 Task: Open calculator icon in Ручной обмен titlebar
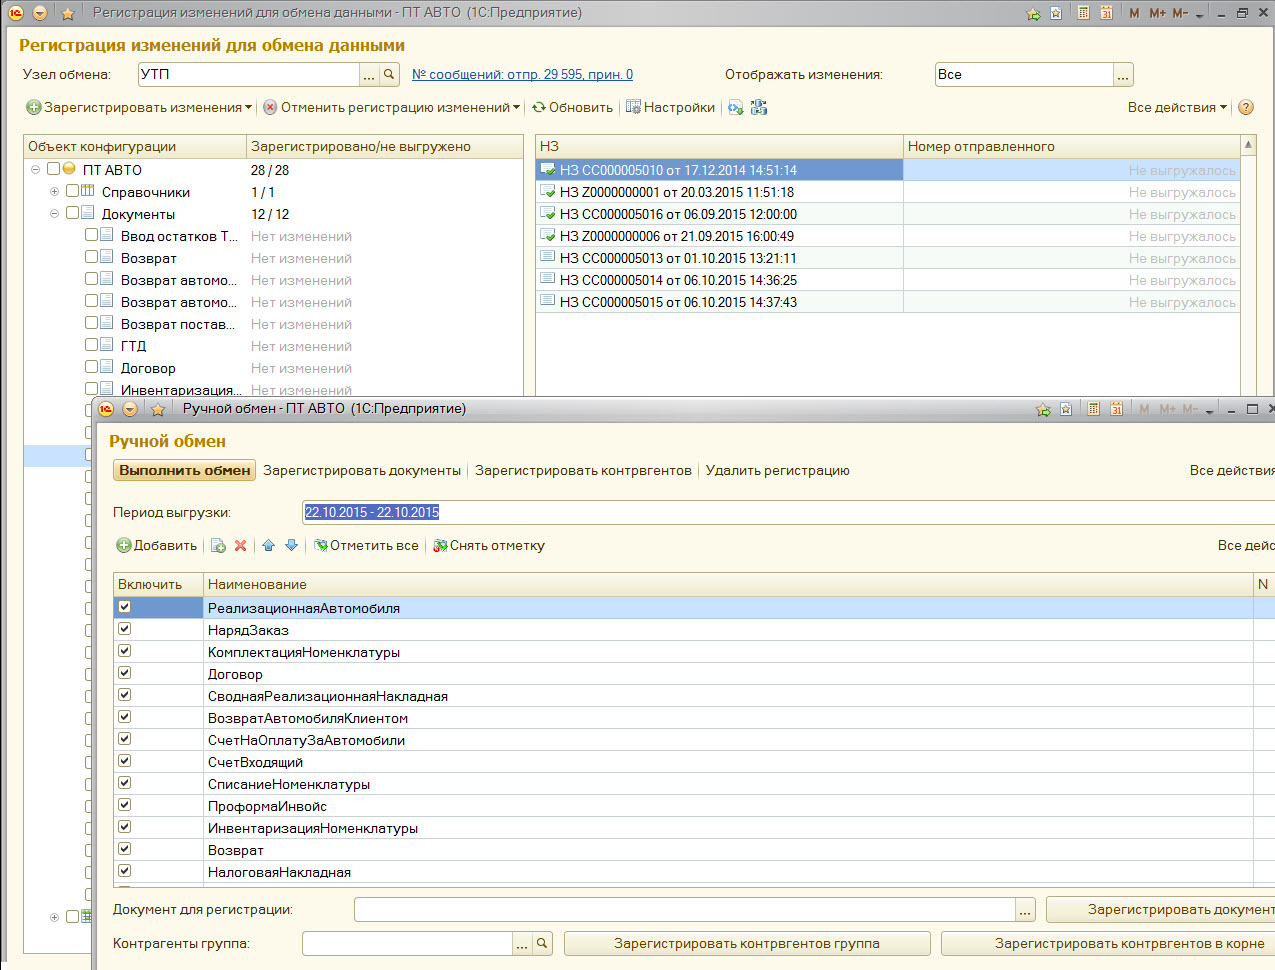pyautogui.click(x=1094, y=409)
